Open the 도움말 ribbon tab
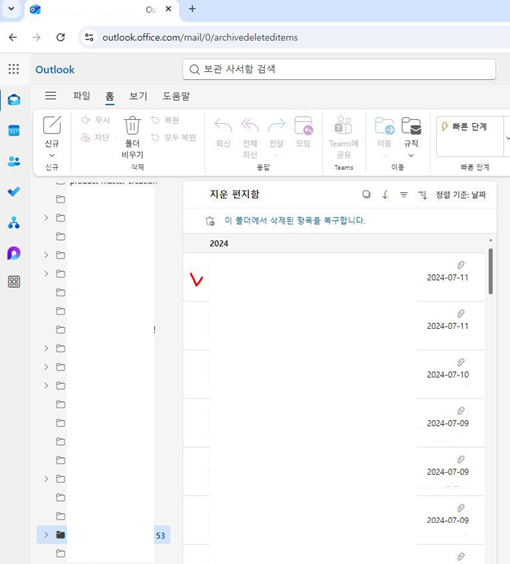This screenshot has height=564, width=510. [176, 96]
